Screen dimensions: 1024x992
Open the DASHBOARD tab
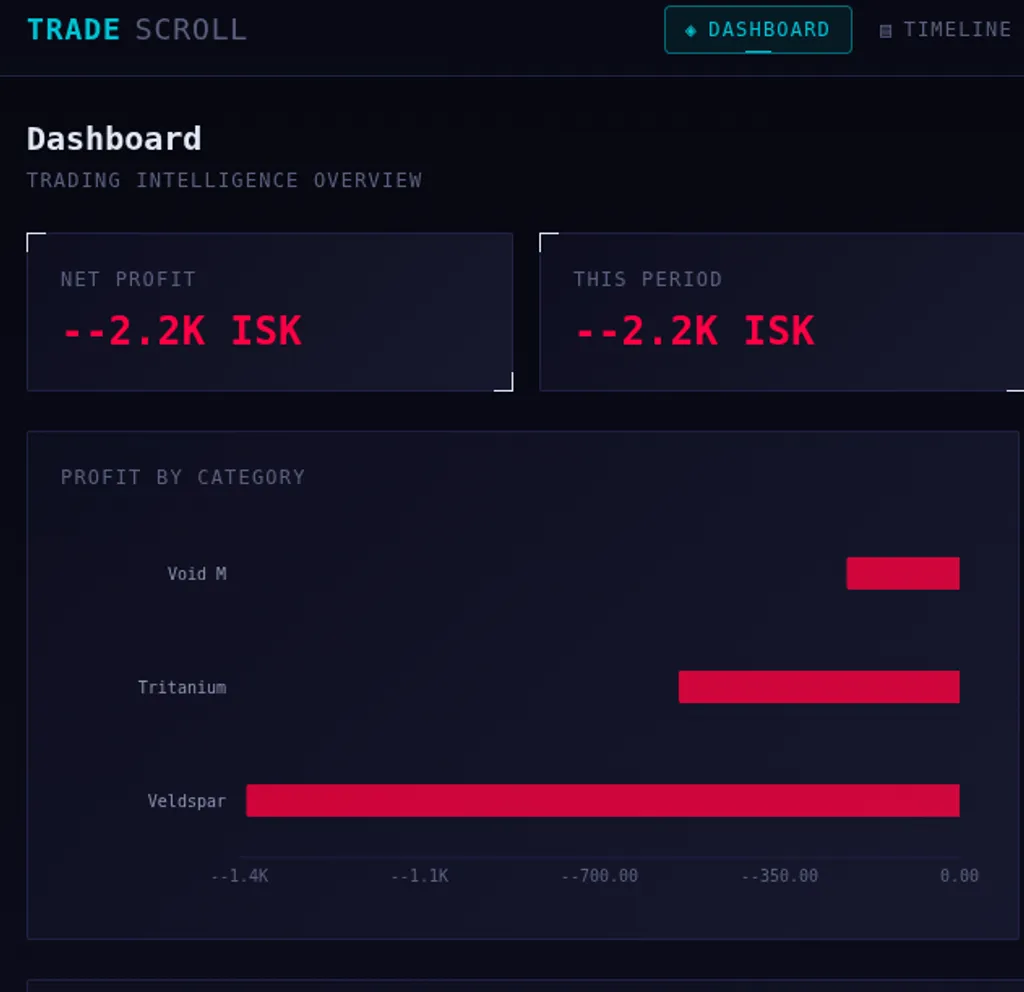click(757, 29)
